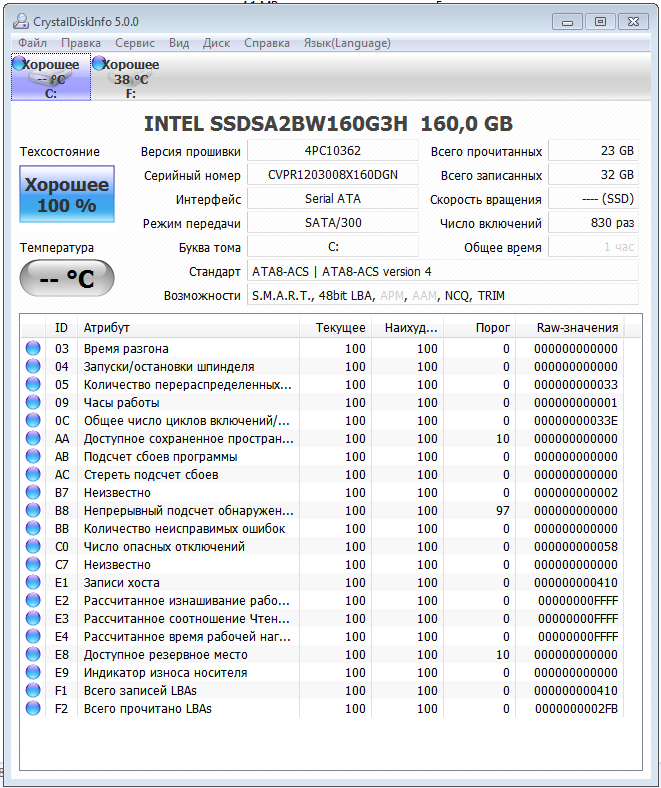
Task: Select the Всего прочитано LBAs row
Action: click(324, 709)
